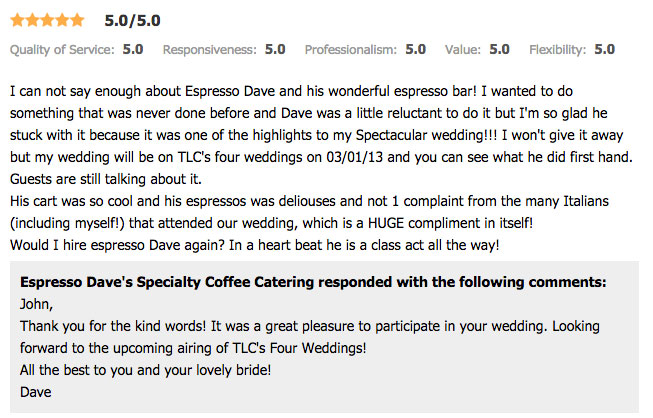Click the fifth orange rating star
653x418 pixels.
click(x=77, y=19)
